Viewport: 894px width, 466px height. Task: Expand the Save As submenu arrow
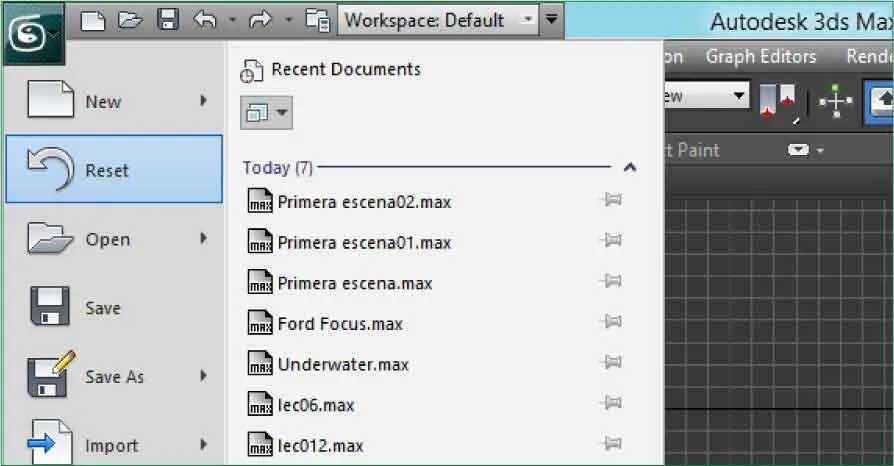click(x=203, y=375)
